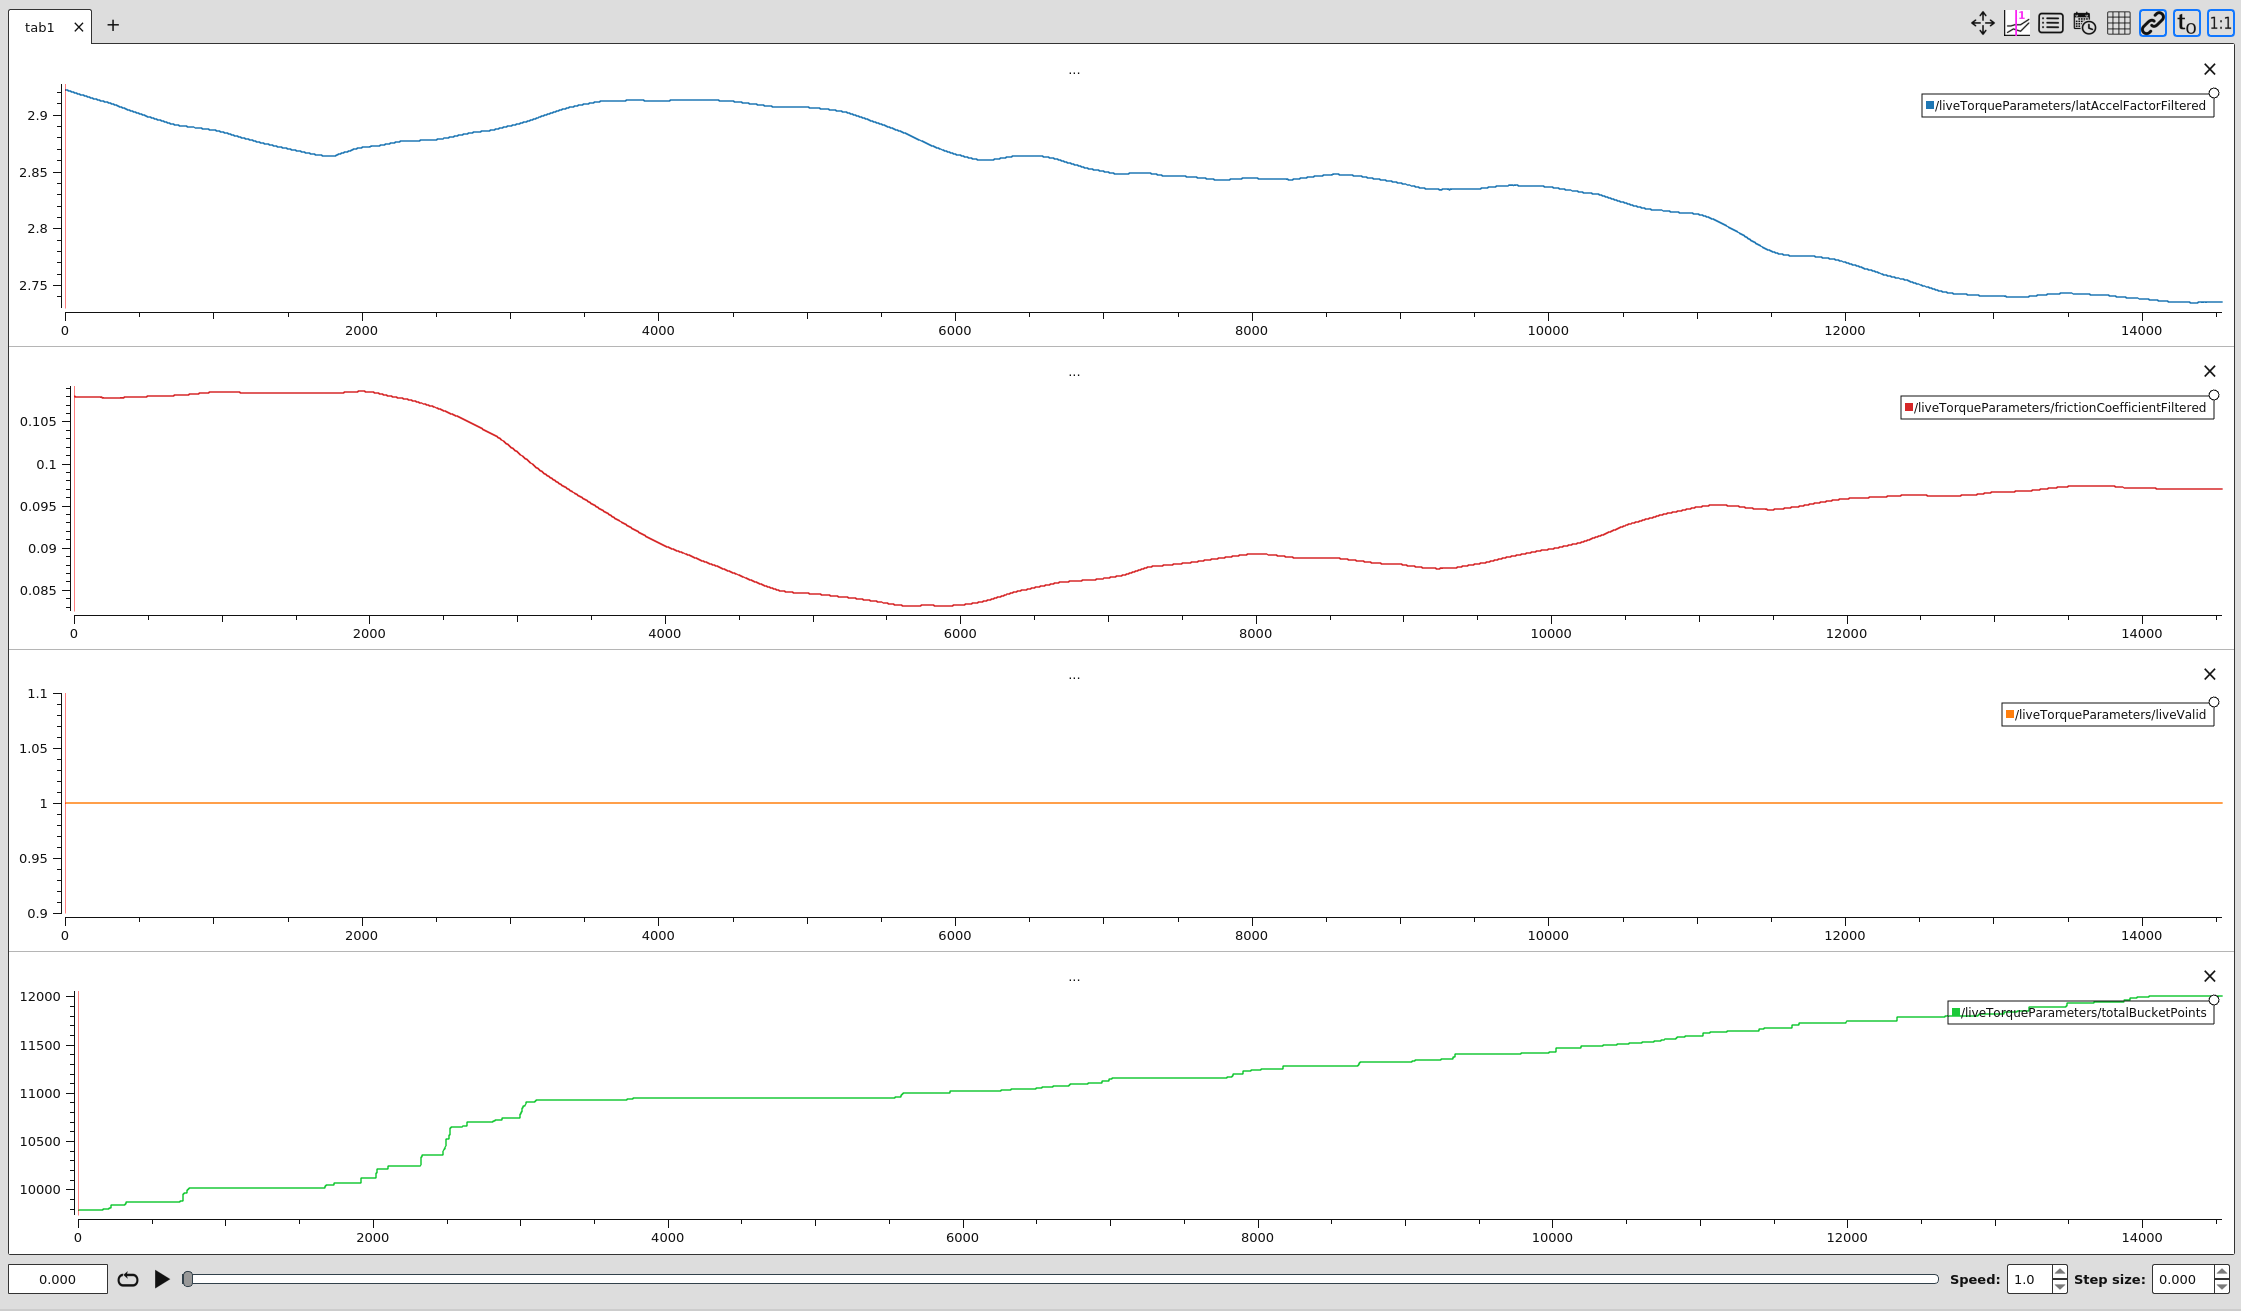Toggle the 1:1 ratio button
Viewport: 2241px width, 1311px height.
(x=2220, y=23)
